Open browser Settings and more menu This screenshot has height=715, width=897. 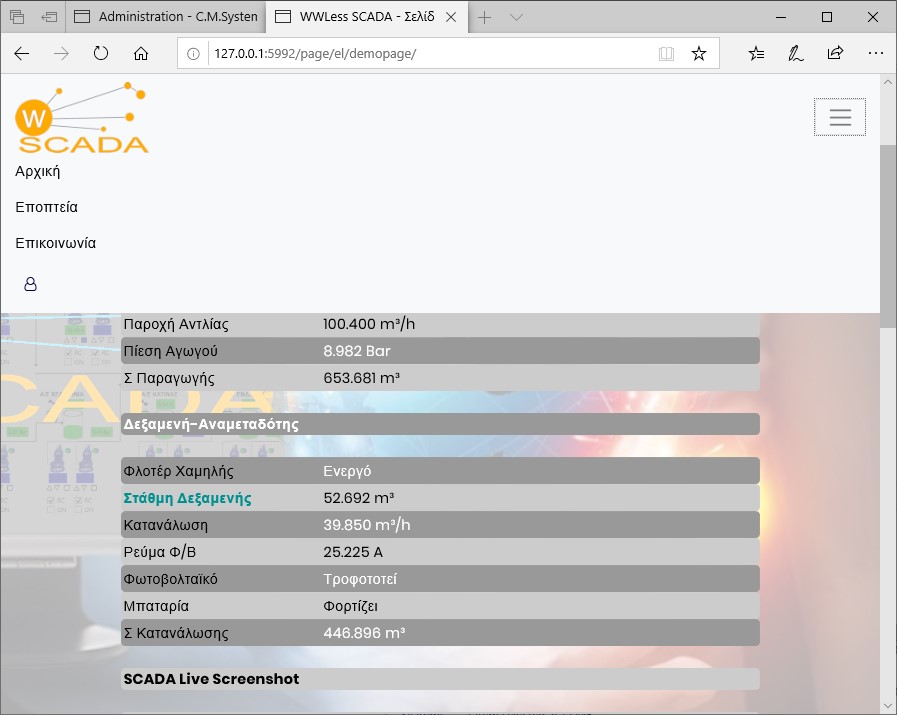[x=875, y=54]
